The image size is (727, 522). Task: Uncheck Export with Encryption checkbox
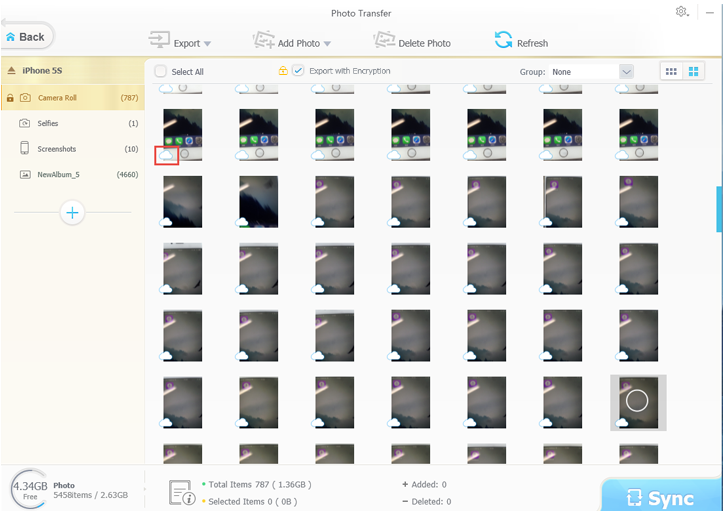[x=298, y=71]
